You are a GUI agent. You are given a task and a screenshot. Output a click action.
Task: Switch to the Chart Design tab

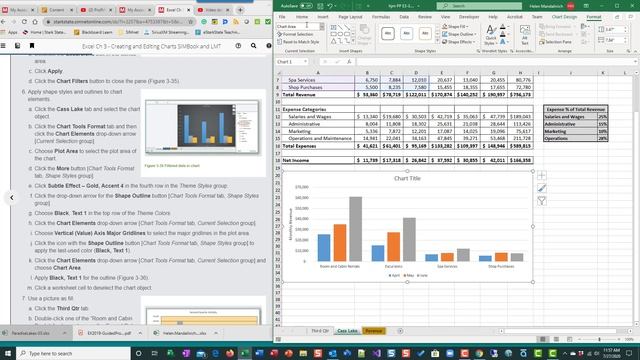click(x=564, y=17)
